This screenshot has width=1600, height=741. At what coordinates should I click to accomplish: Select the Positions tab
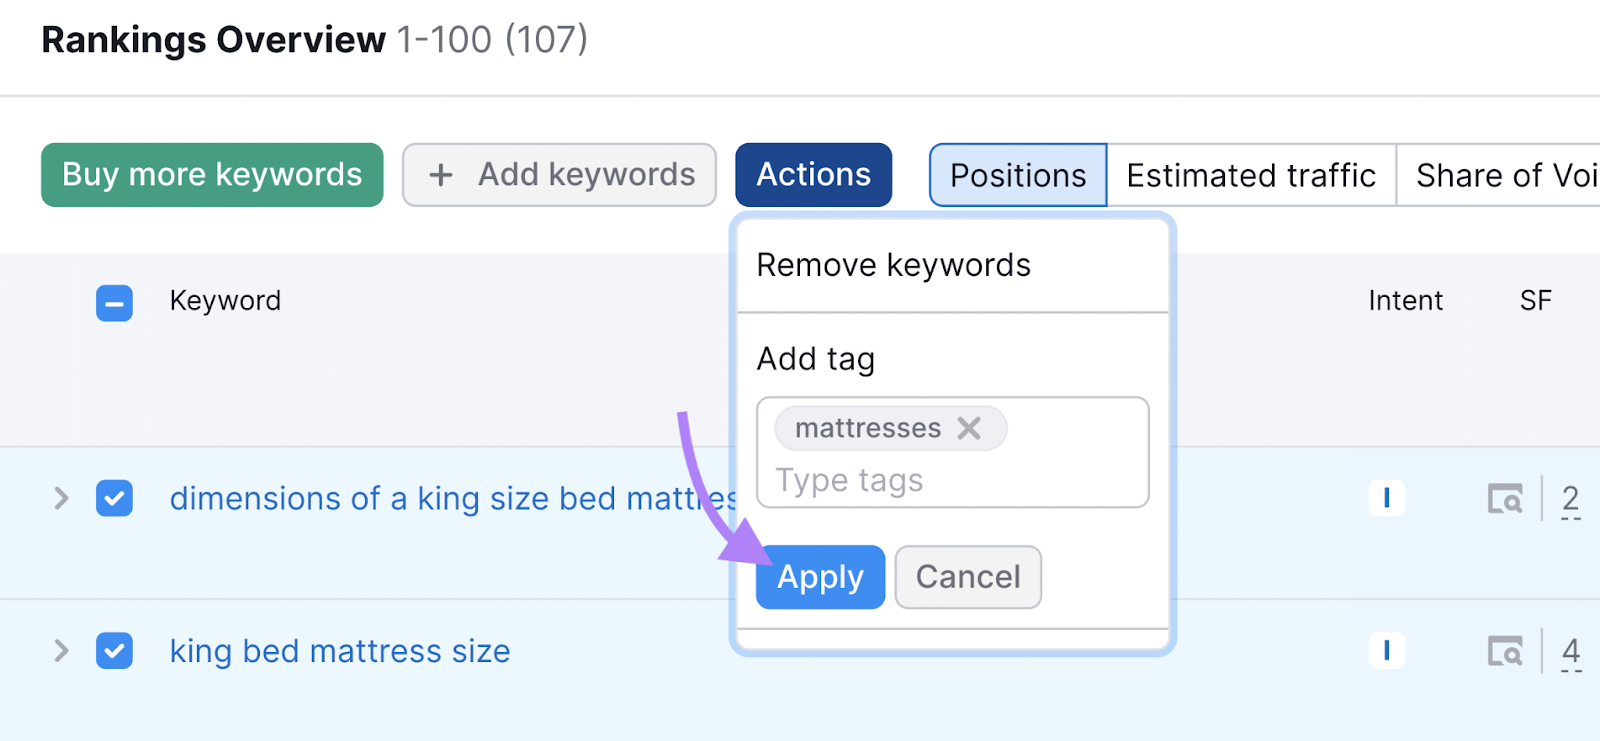pos(1018,175)
